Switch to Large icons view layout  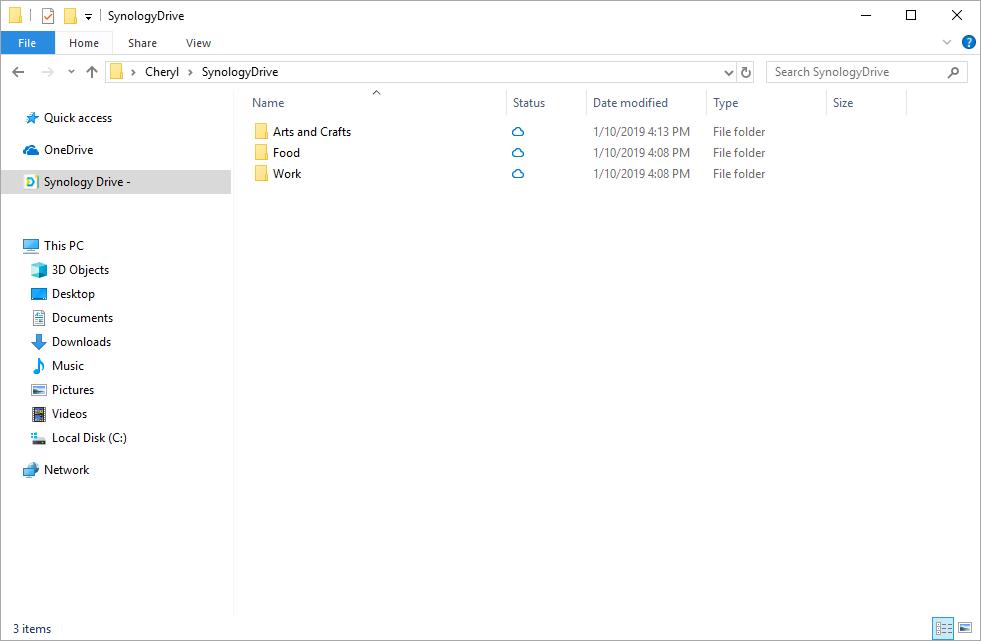pos(965,628)
